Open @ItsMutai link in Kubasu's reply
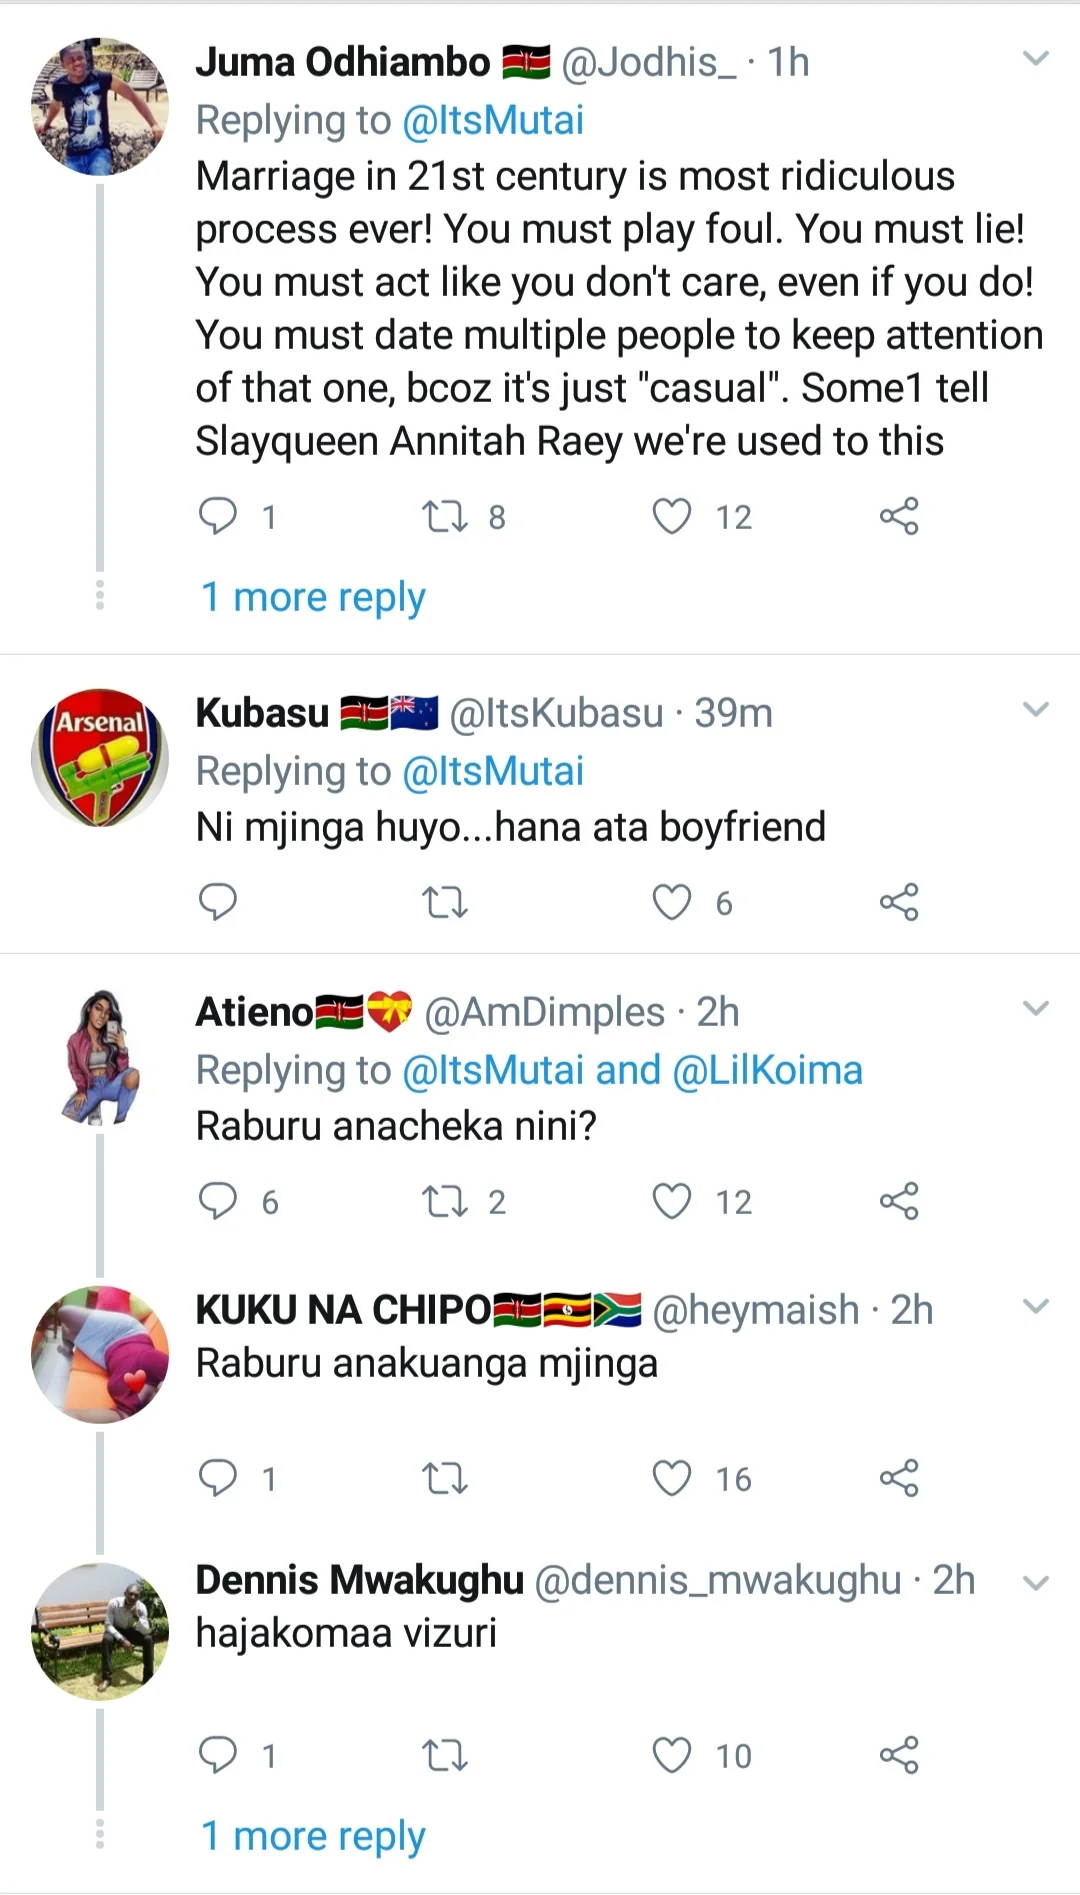Screen dimensions: 1080x1895 tap(492, 771)
